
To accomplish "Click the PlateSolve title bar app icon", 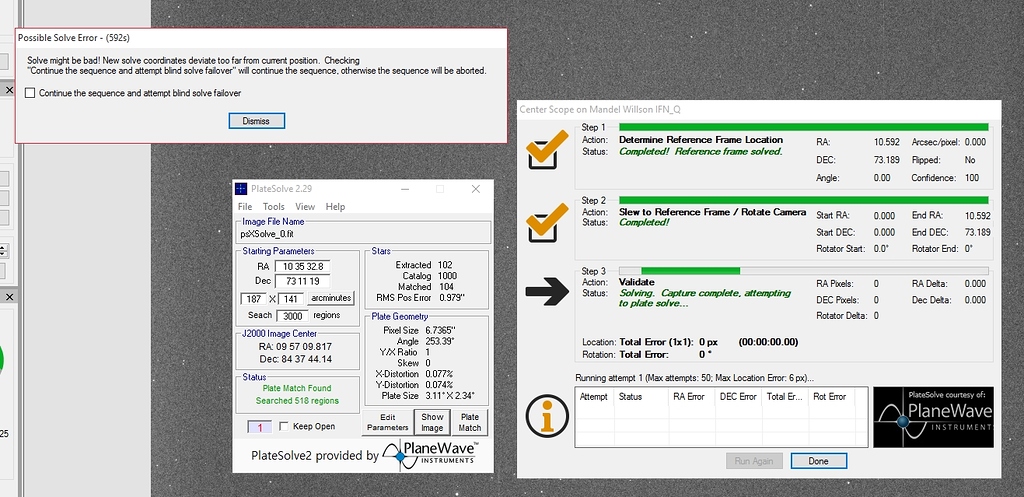I will [241, 189].
